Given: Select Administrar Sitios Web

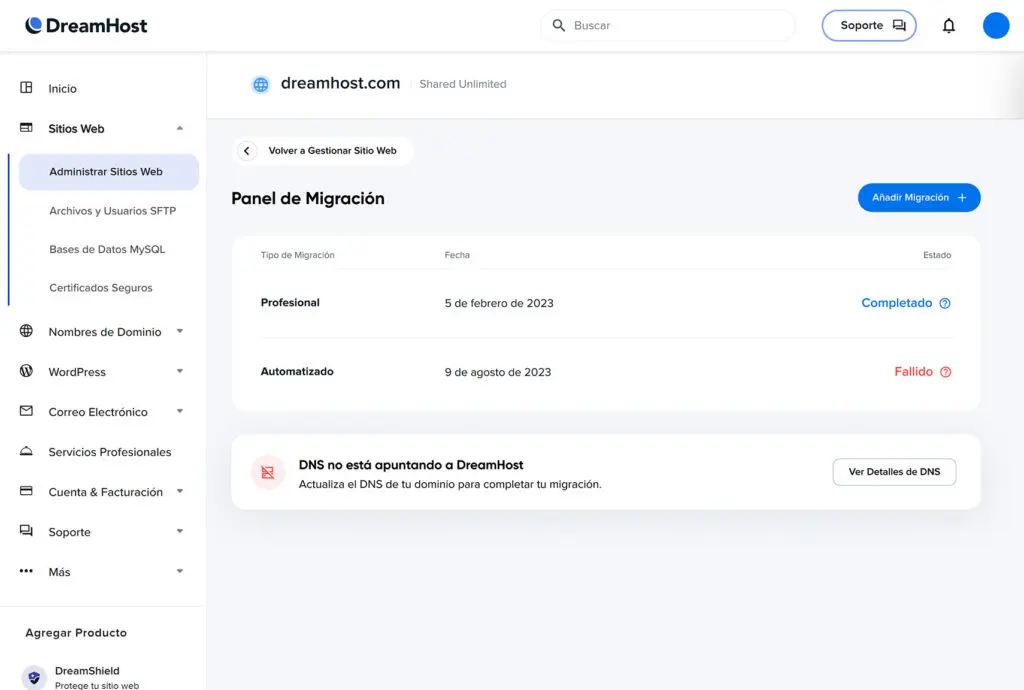Looking at the screenshot, I should [108, 172].
